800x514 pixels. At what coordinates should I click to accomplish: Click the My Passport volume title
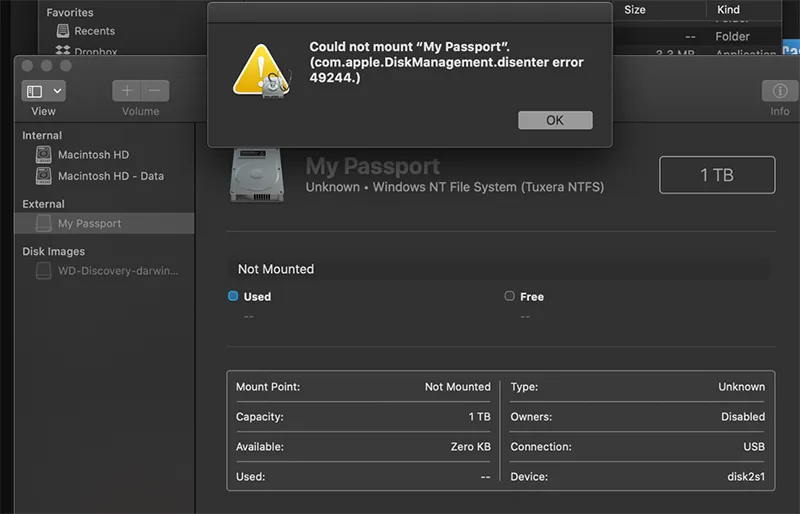(x=372, y=166)
